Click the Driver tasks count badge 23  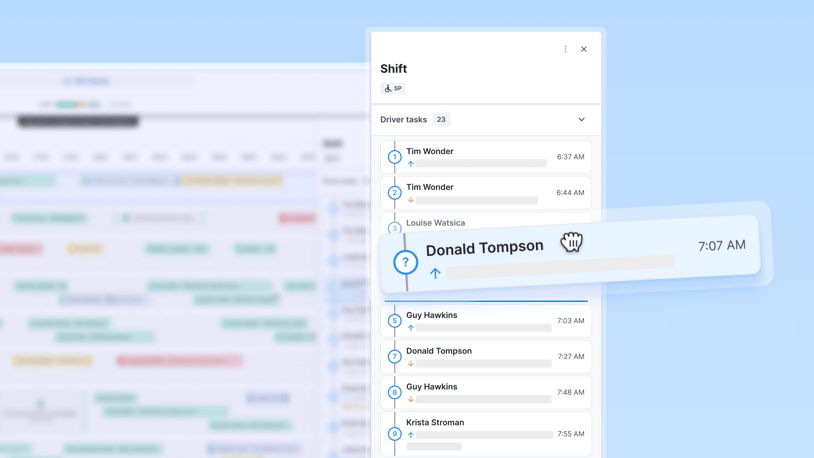coord(441,119)
